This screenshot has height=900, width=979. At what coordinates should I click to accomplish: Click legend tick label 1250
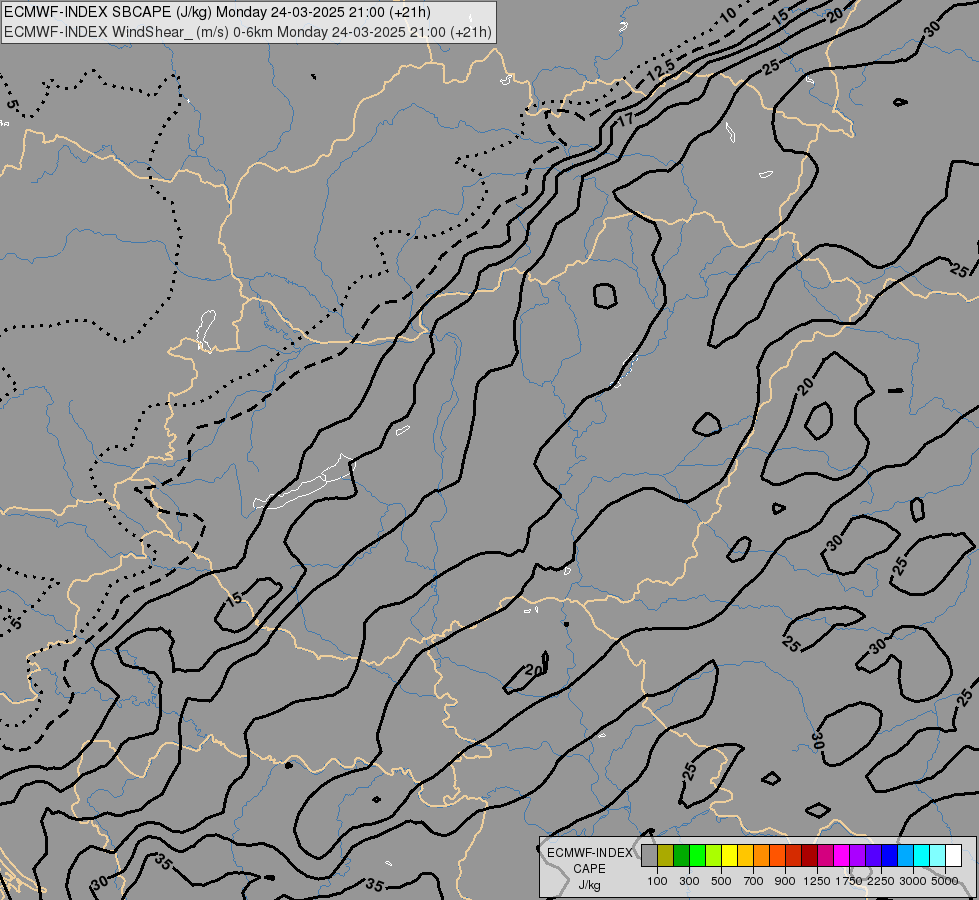[x=817, y=881]
